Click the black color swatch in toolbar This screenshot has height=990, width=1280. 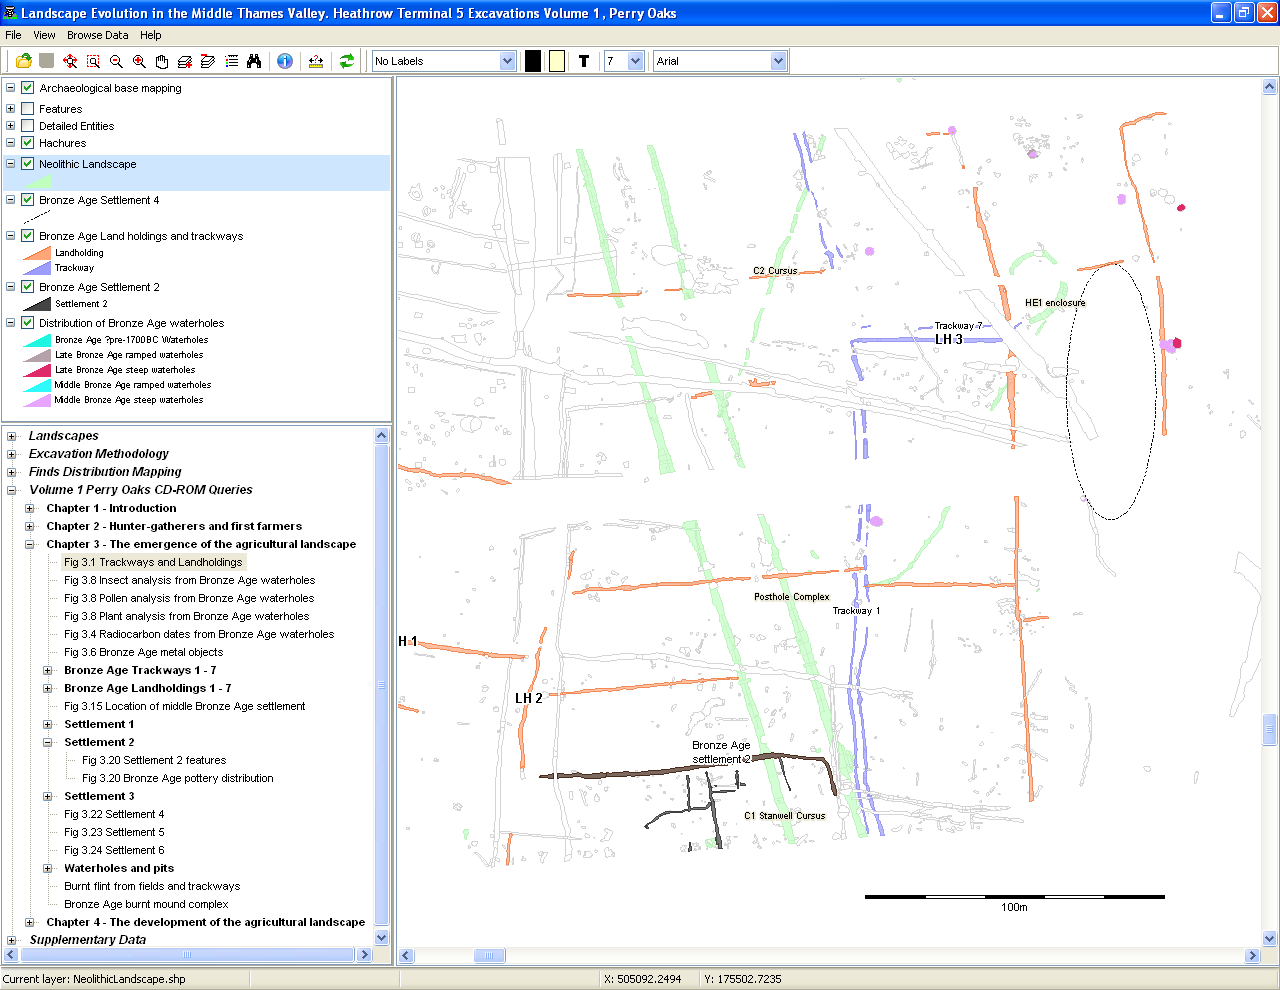pos(533,61)
